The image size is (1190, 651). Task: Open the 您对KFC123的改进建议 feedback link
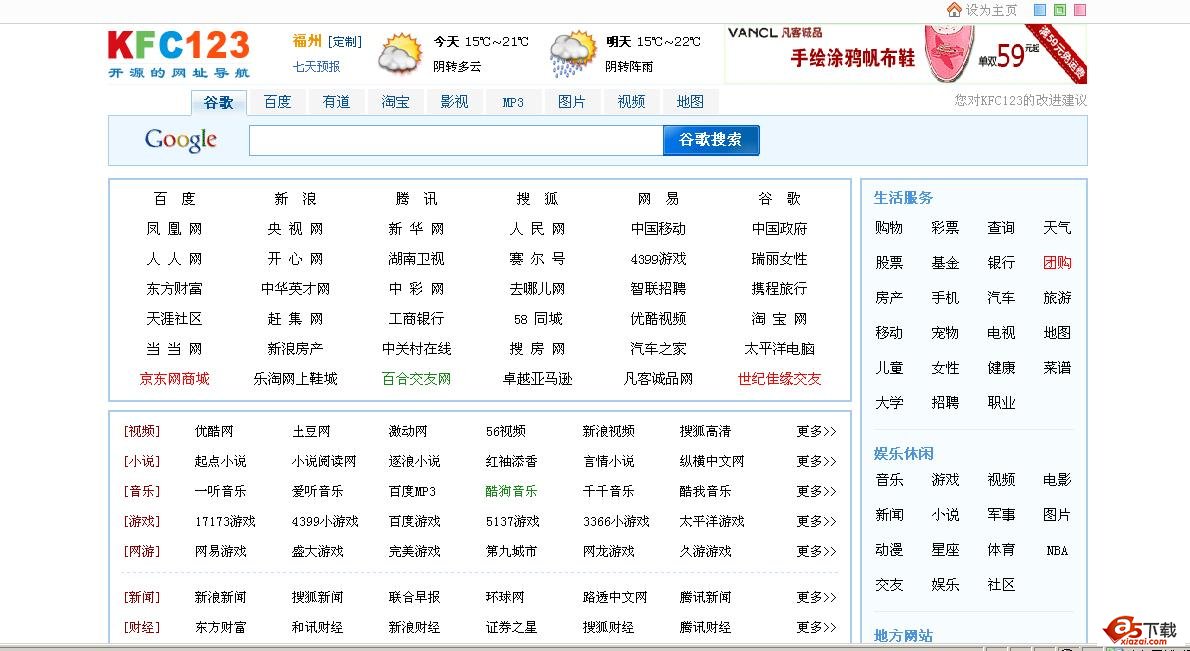click(x=1021, y=100)
